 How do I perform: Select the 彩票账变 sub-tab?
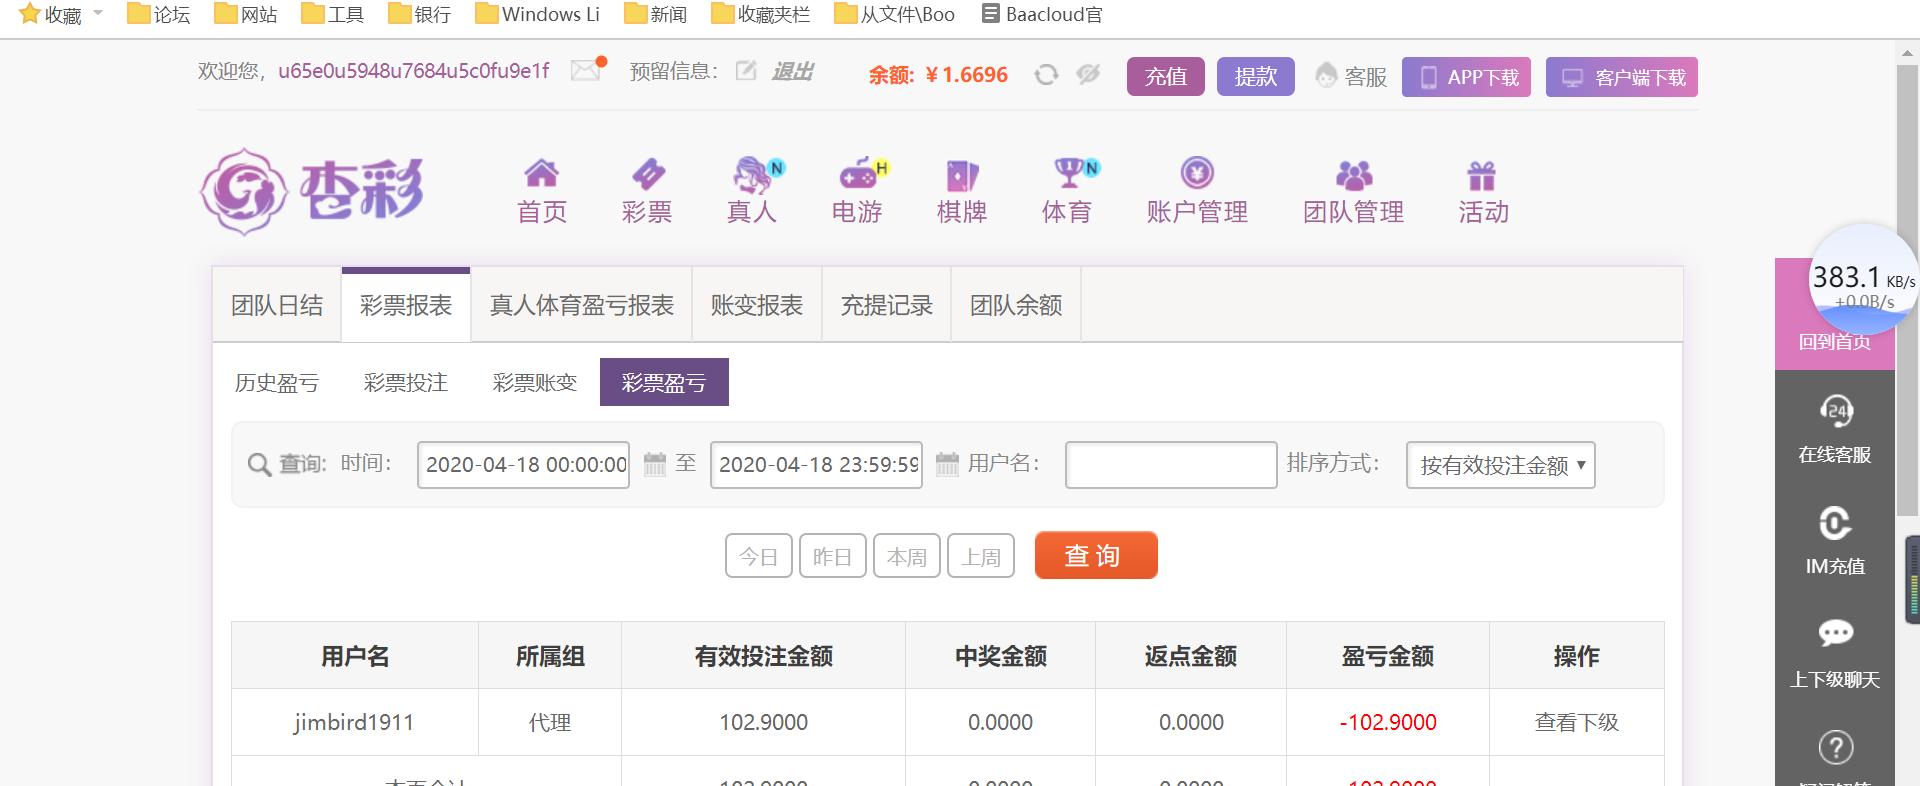(x=535, y=382)
